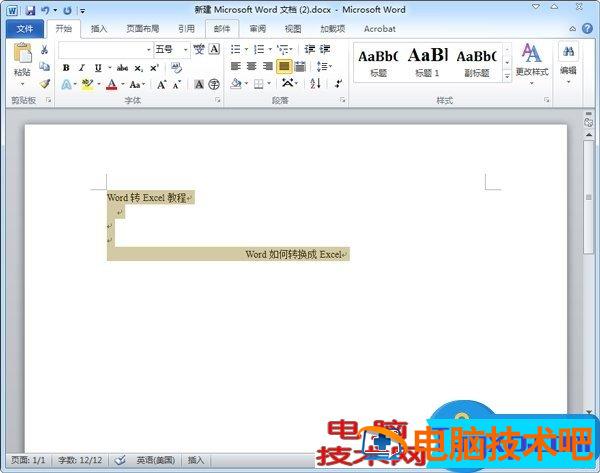This screenshot has width=600, height=473.
Task: Click the Font group dialog launcher
Action: pyautogui.click(x=218, y=100)
